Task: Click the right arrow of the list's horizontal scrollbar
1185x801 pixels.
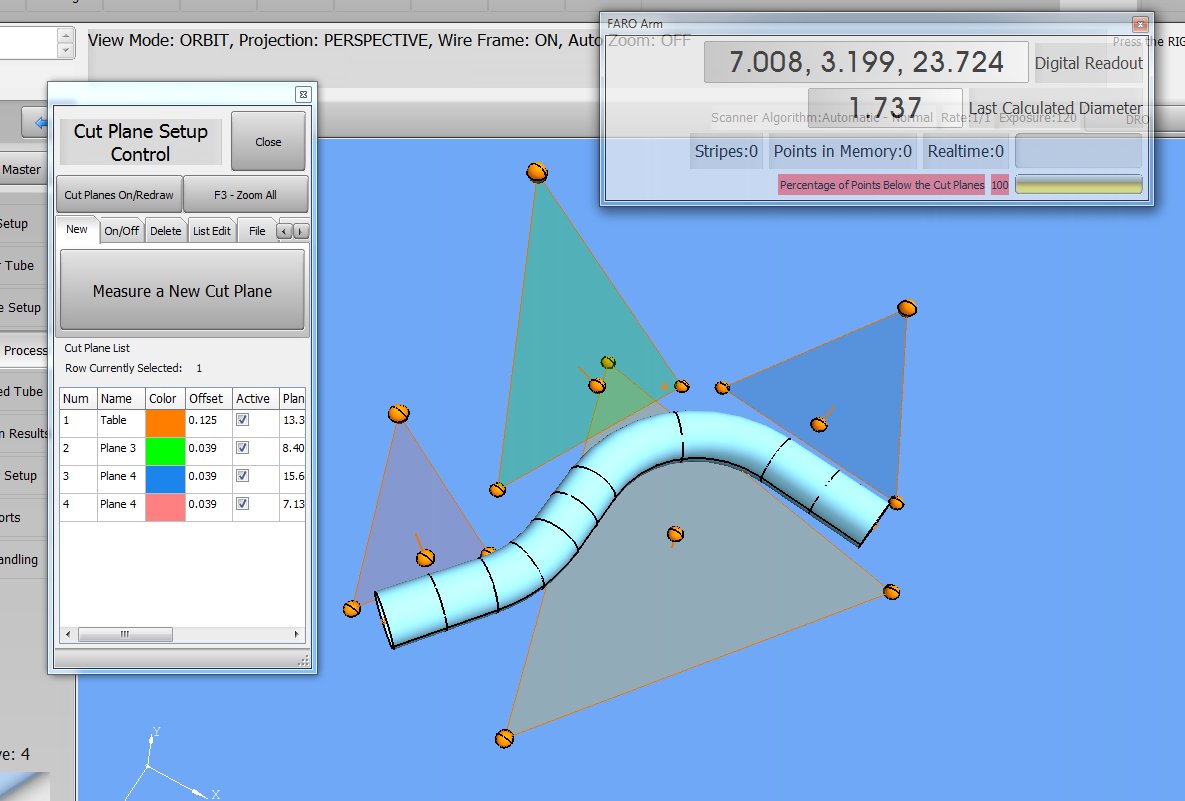Action: [x=298, y=634]
